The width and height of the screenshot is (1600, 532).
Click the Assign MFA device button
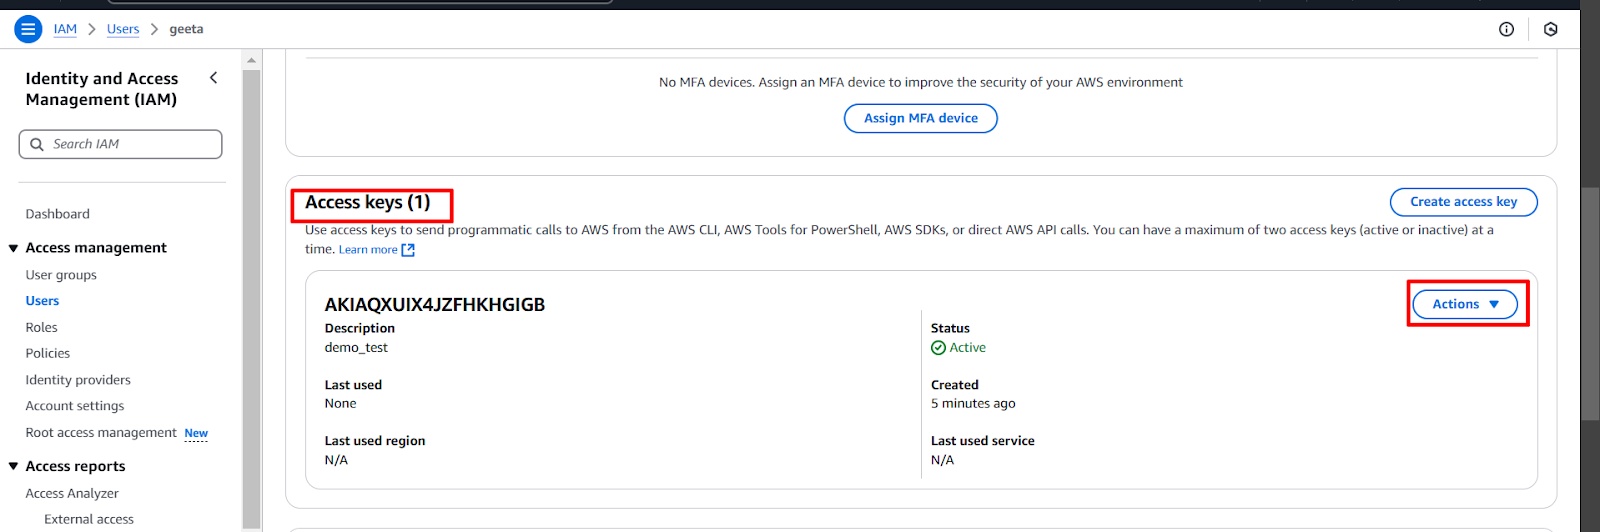(921, 118)
